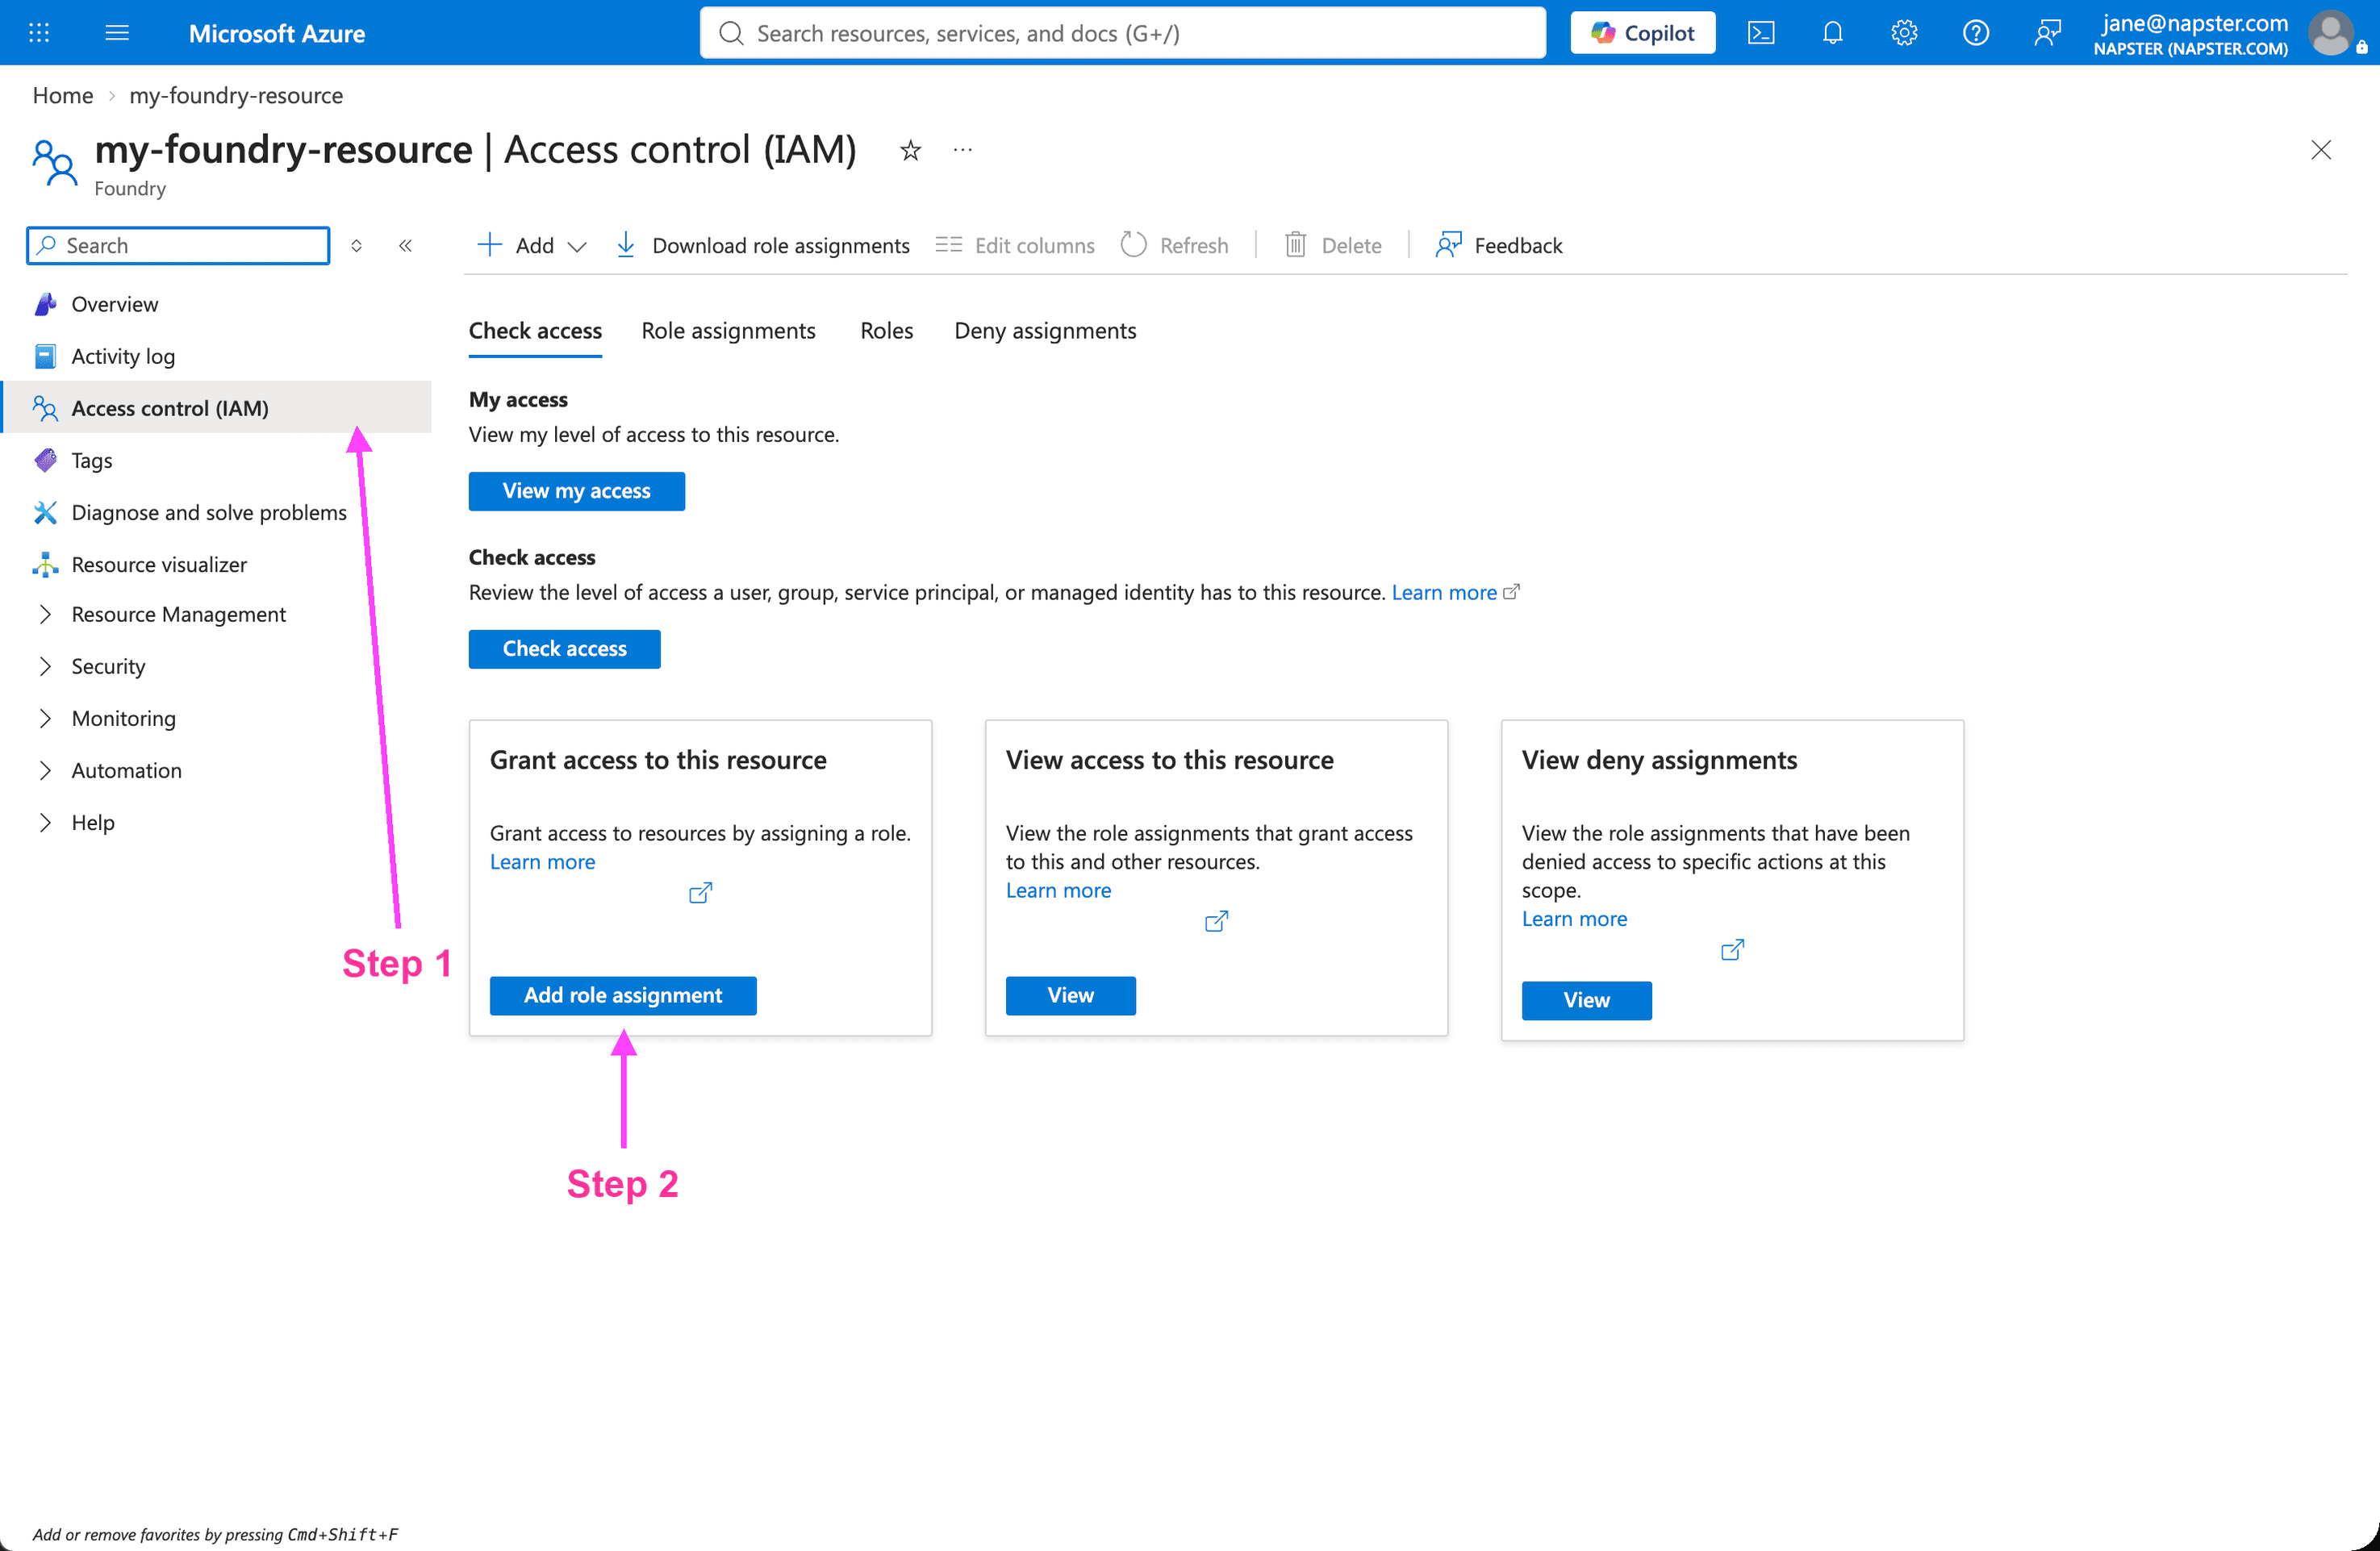Image resolution: width=2380 pixels, height=1551 pixels.
Task: Open the Add dropdown in toolbar
Action: pos(532,245)
